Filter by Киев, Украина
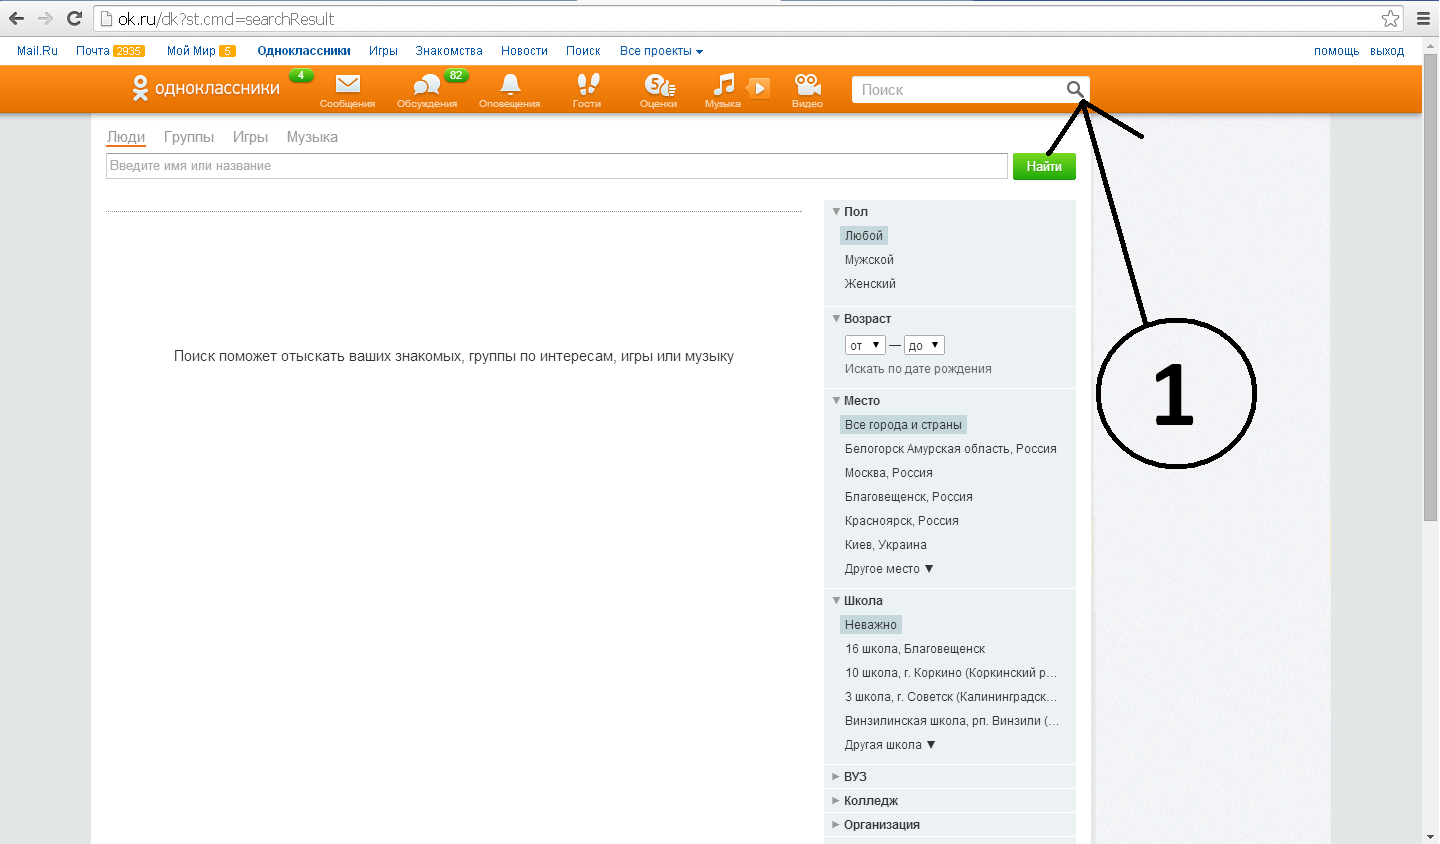Viewport: 1440px width, 844px height. pos(886,545)
